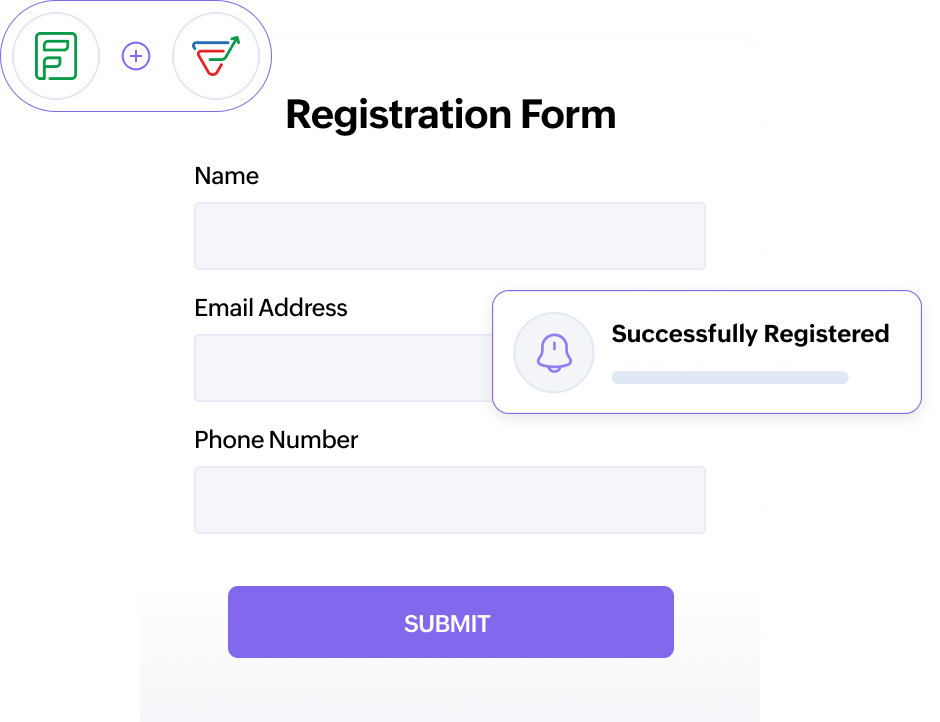Screen dimensions: 940x722
Task: Click the funnel logo with green arrow
Action: tap(216, 56)
